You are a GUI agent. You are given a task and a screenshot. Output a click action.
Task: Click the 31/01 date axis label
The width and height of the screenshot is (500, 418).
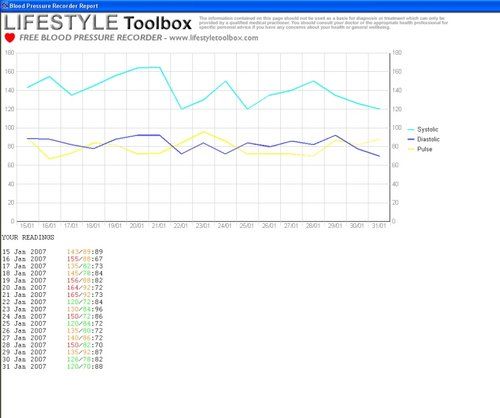[x=379, y=226]
